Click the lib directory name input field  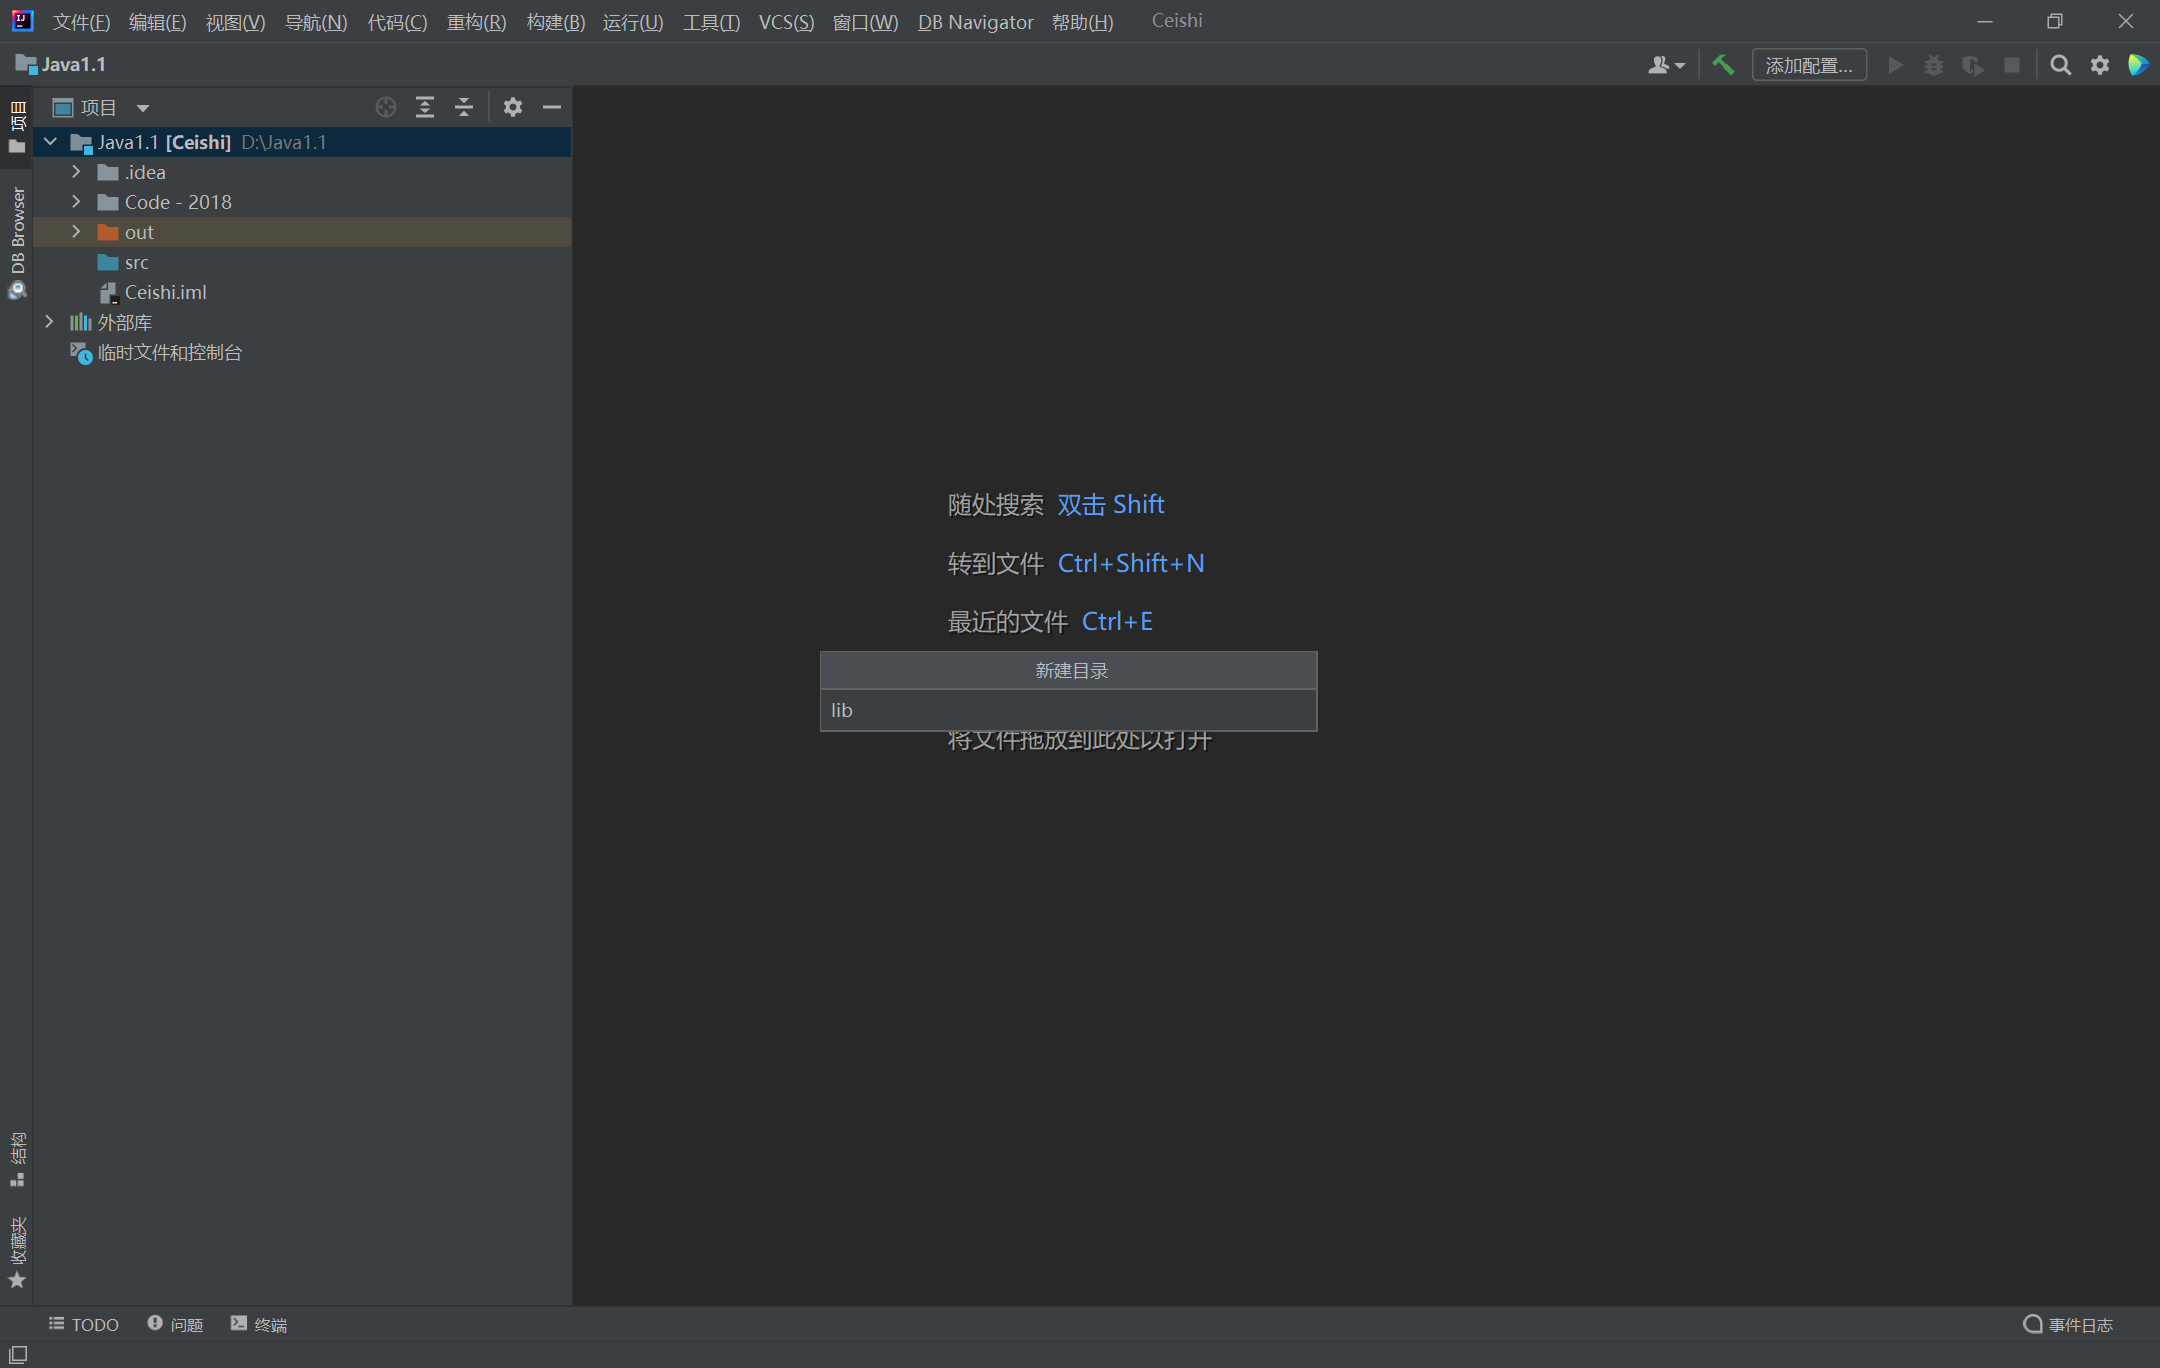click(x=1068, y=710)
